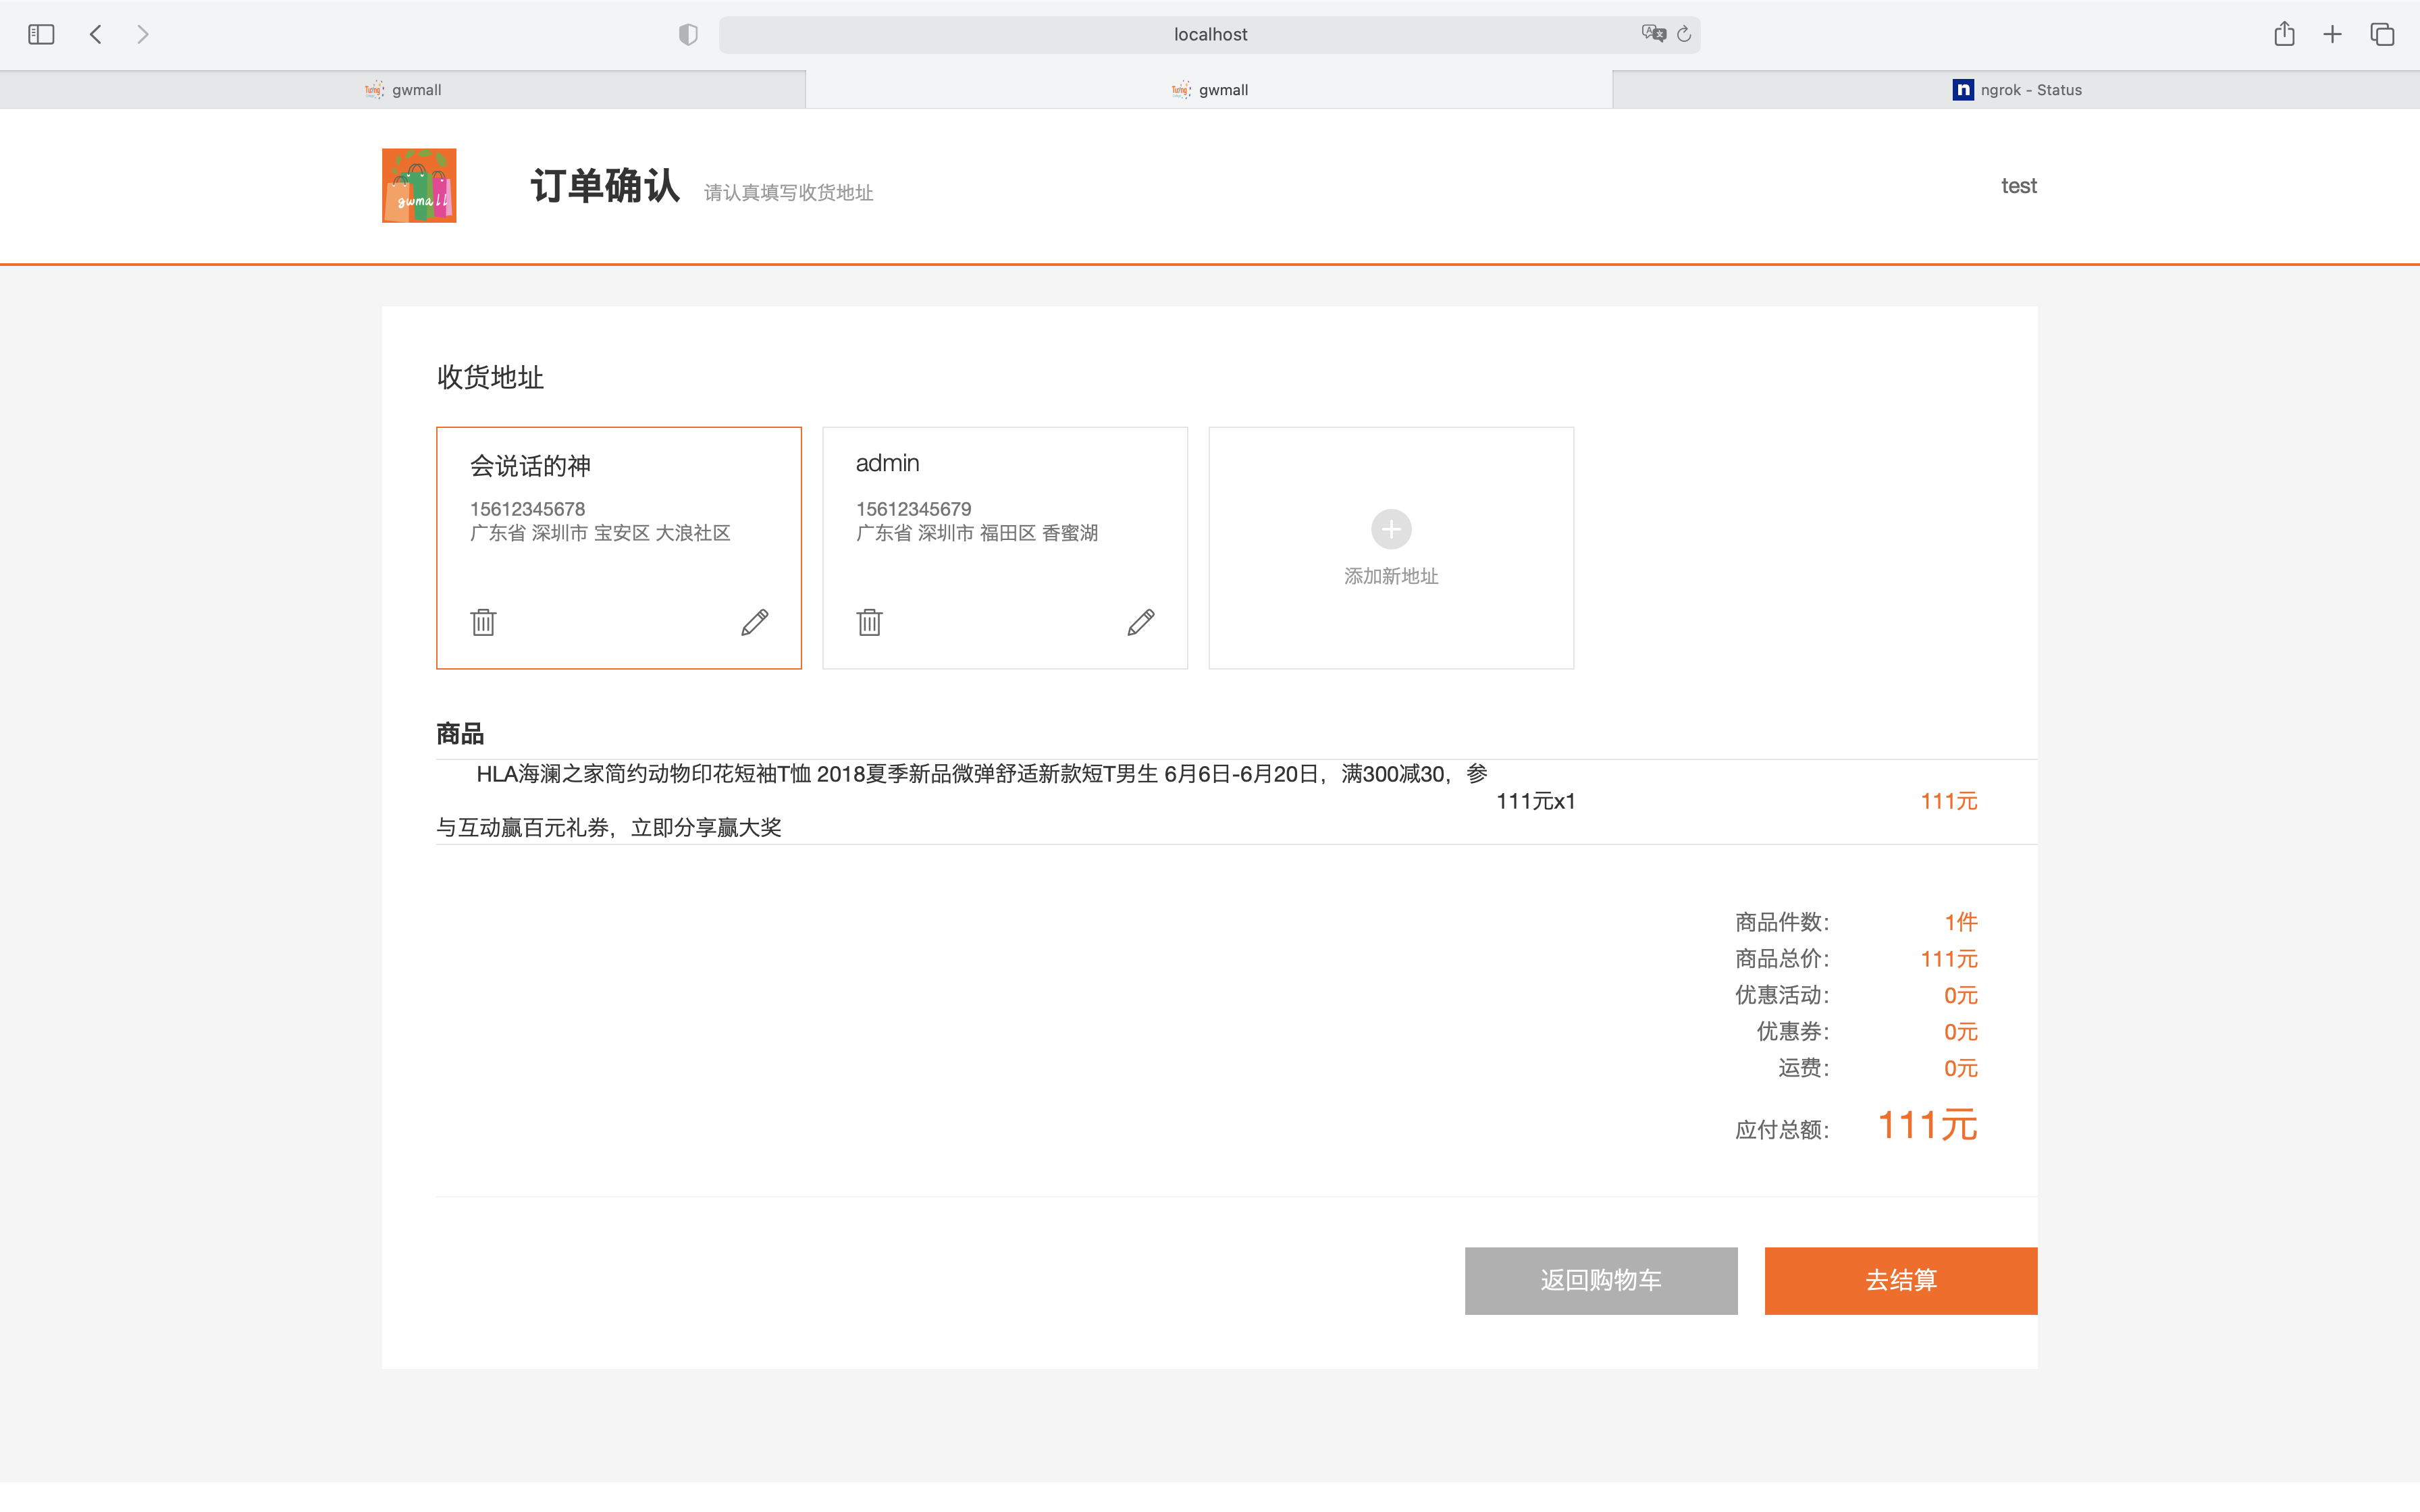Click the translate icon in address bar
This screenshot has width=2420, height=1512.
tap(1653, 34)
